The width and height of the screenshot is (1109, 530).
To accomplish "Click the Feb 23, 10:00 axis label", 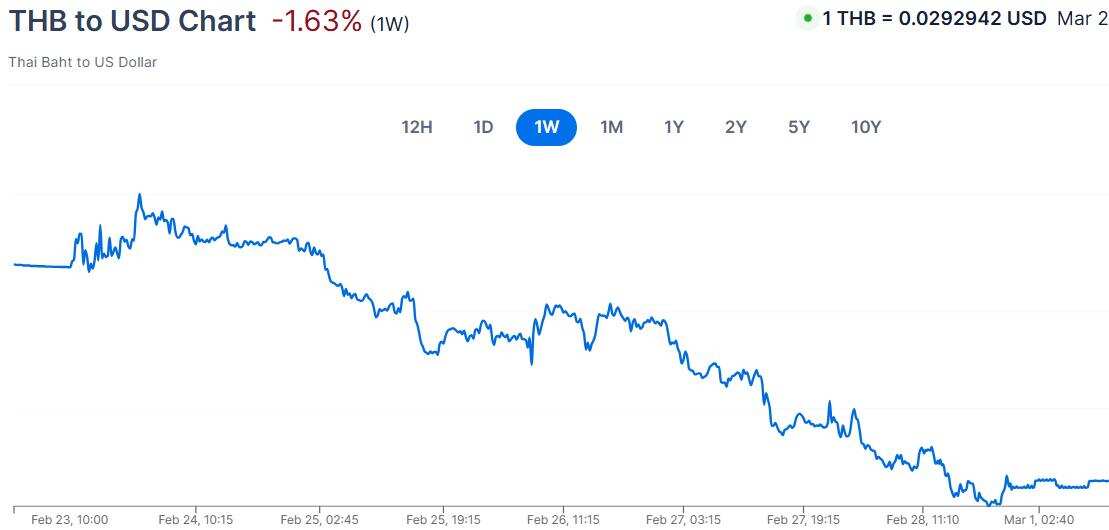I will (70, 520).
